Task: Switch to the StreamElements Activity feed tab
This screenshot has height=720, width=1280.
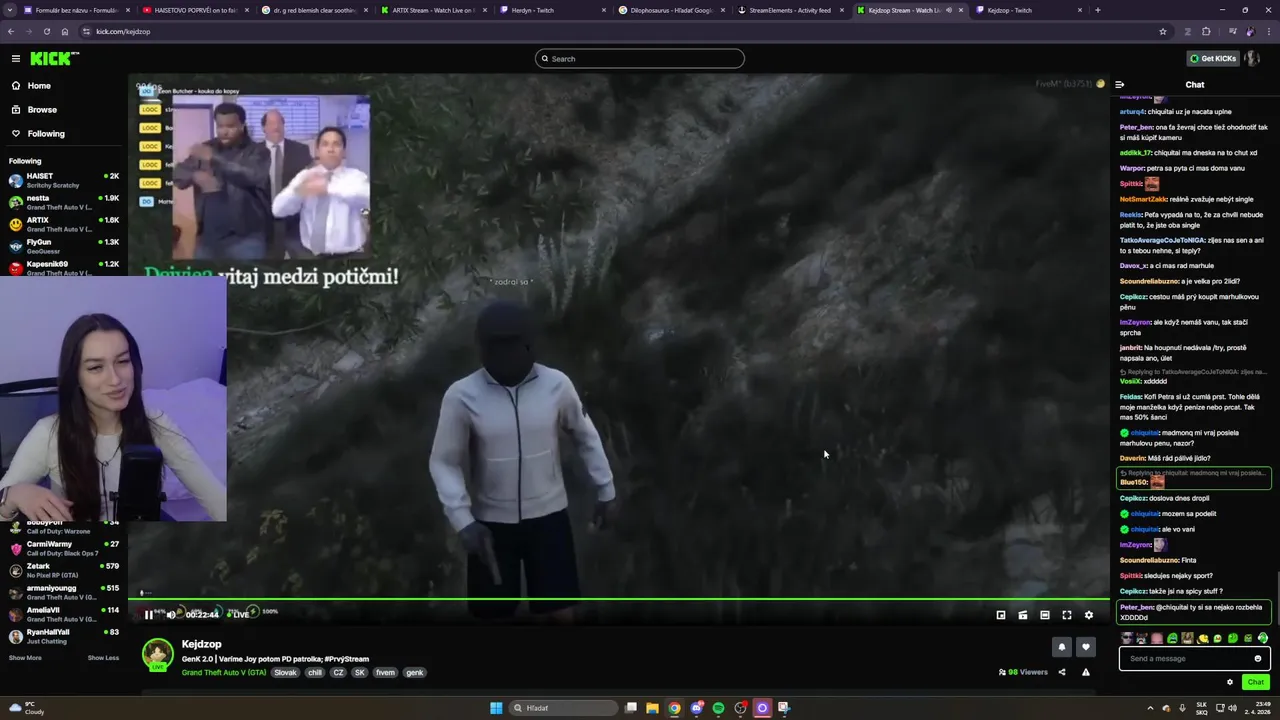Action: point(790,10)
